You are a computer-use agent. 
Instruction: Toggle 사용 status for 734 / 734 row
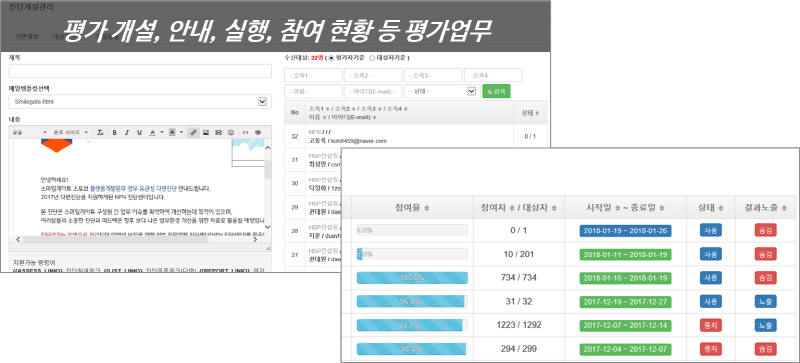711,278
